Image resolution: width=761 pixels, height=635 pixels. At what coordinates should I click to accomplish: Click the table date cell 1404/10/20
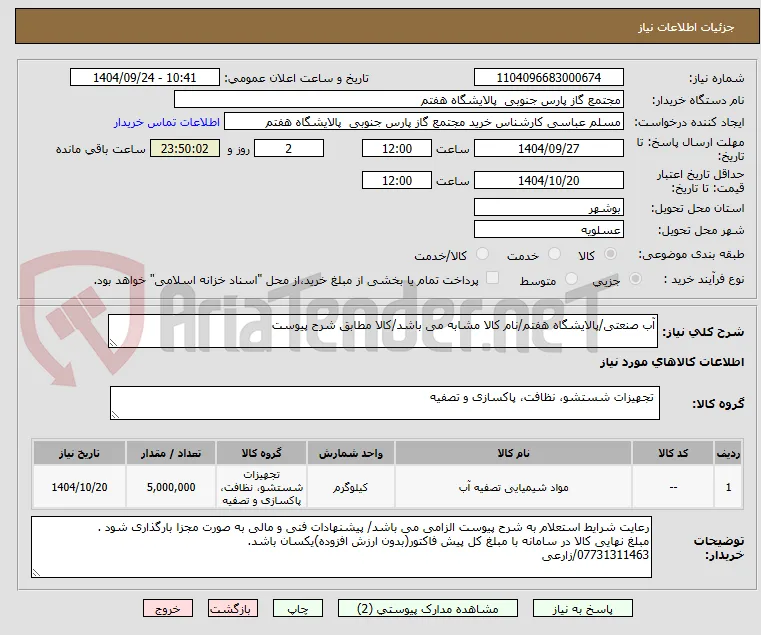(x=79, y=487)
